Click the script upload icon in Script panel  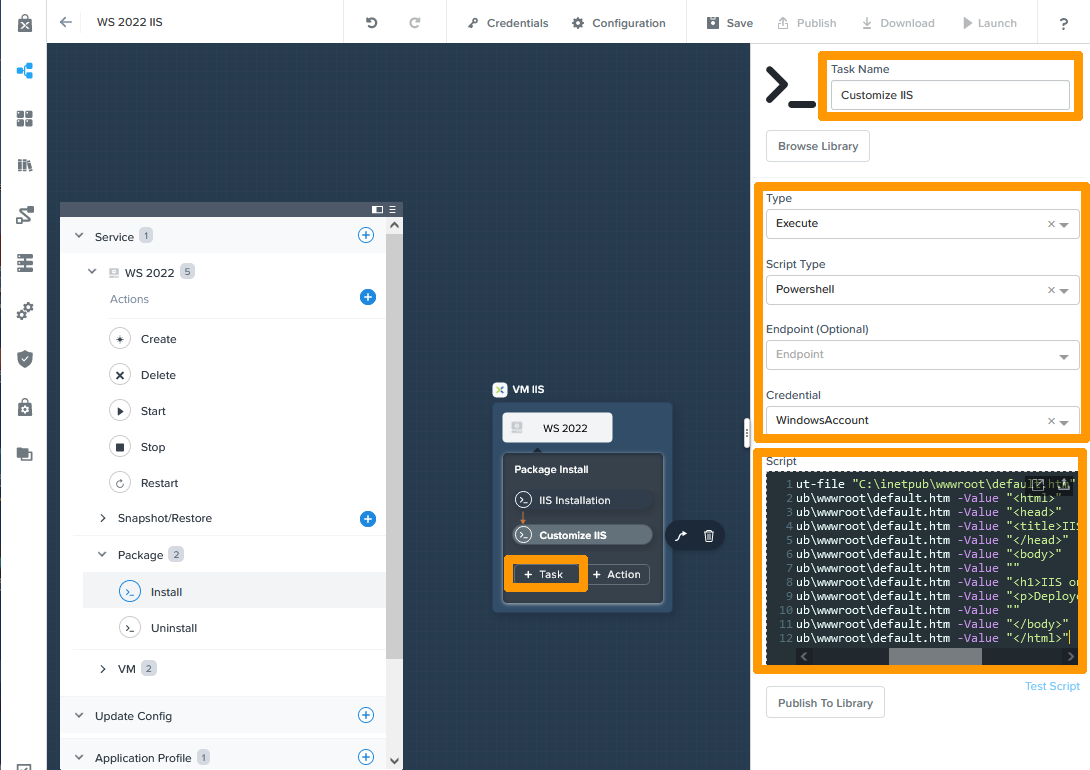click(1064, 485)
